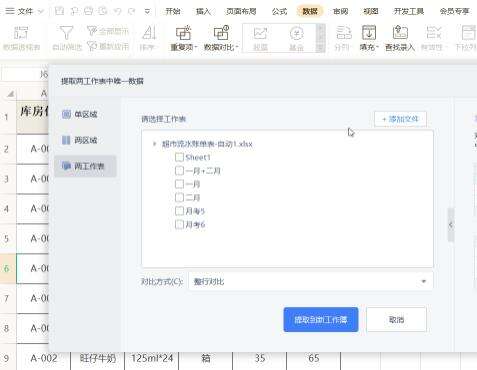Viewport: 477px width, 370px height.
Task: Collapse the xlsx workbook tree node arrow
Action: pyautogui.click(x=154, y=144)
